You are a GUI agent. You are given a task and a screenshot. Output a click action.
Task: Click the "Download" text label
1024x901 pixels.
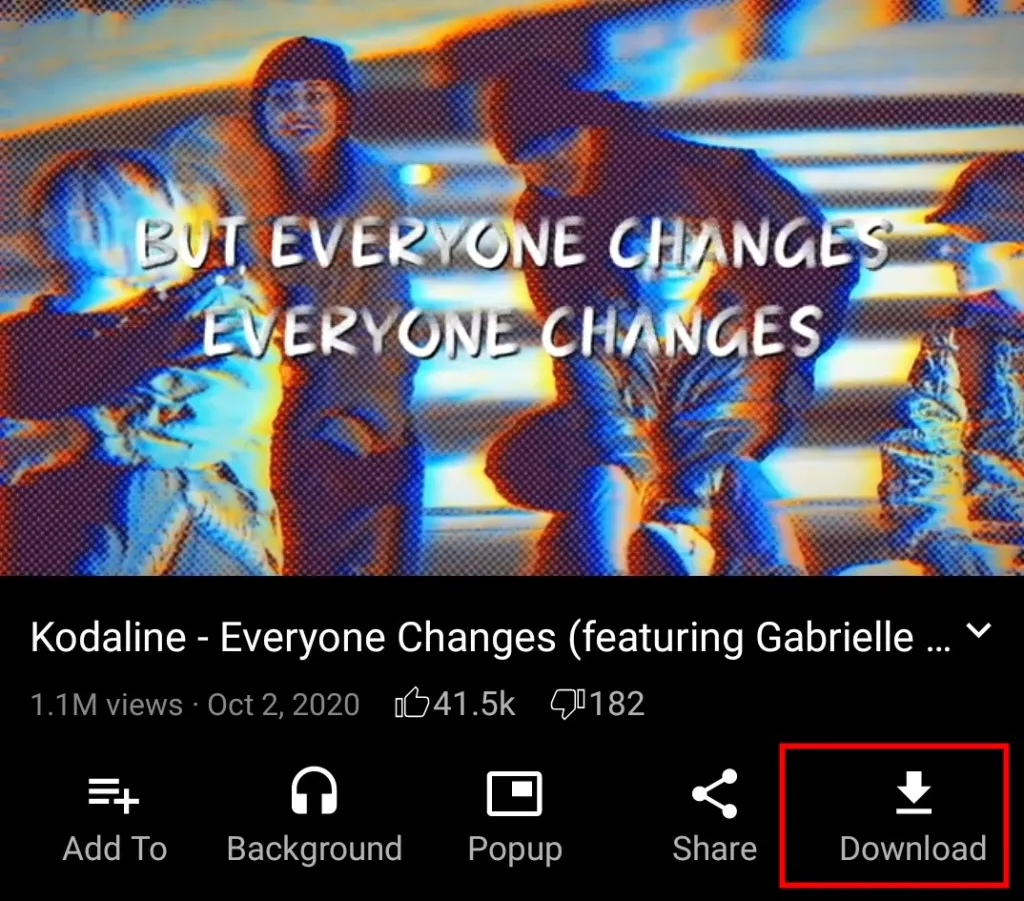(x=913, y=849)
